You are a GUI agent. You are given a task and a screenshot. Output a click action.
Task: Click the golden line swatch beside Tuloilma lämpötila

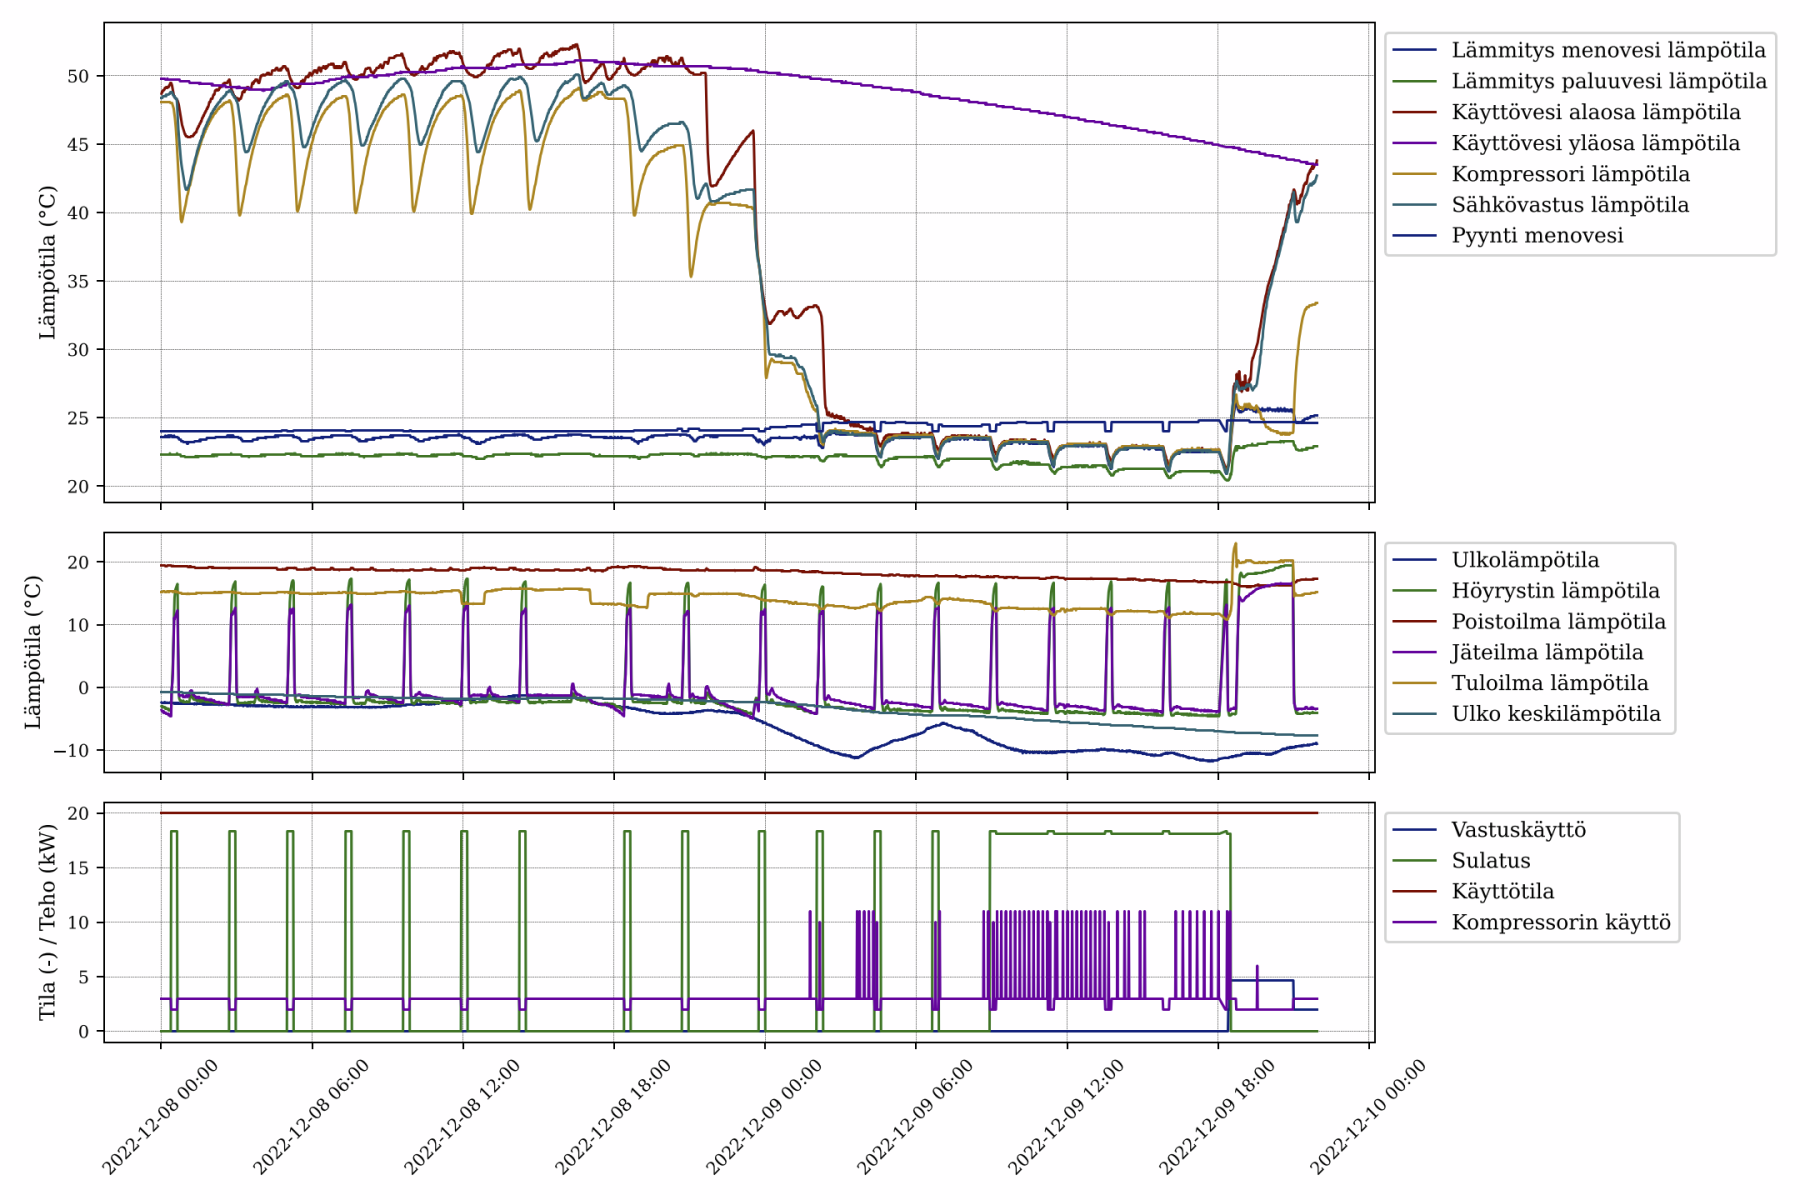pos(1415,683)
